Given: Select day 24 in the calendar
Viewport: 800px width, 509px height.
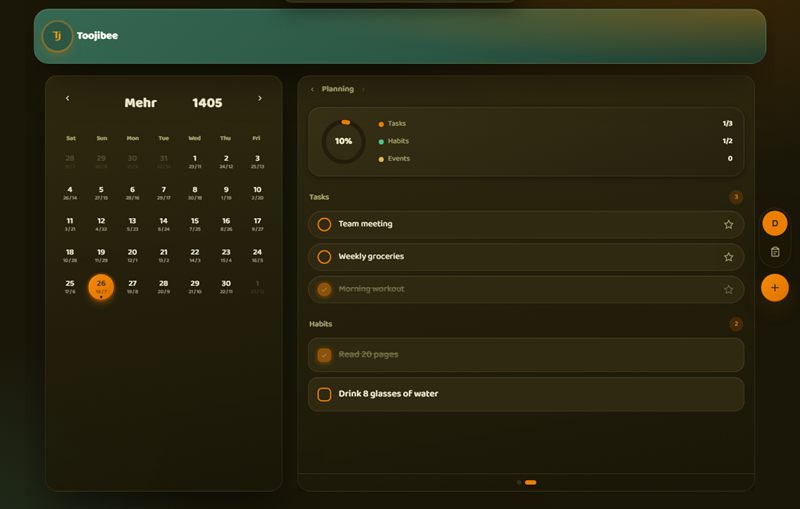Looking at the screenshot, I should (x=257, y=256).
